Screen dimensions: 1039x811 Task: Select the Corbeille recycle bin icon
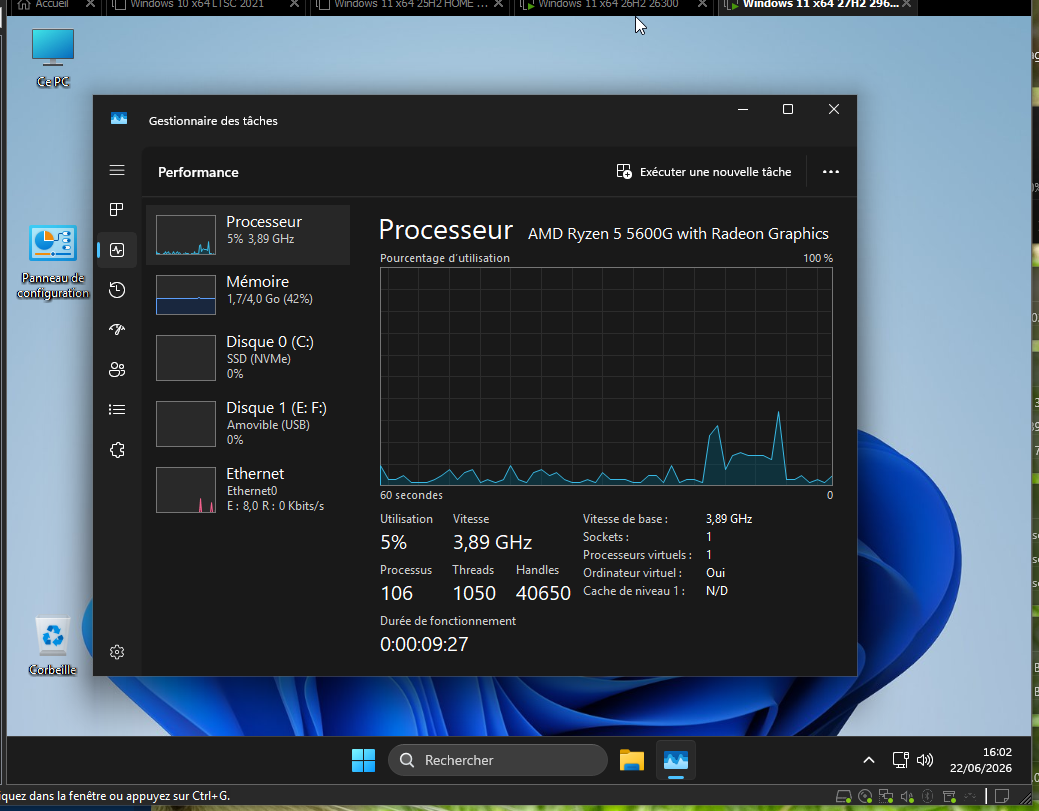(52, 646)
